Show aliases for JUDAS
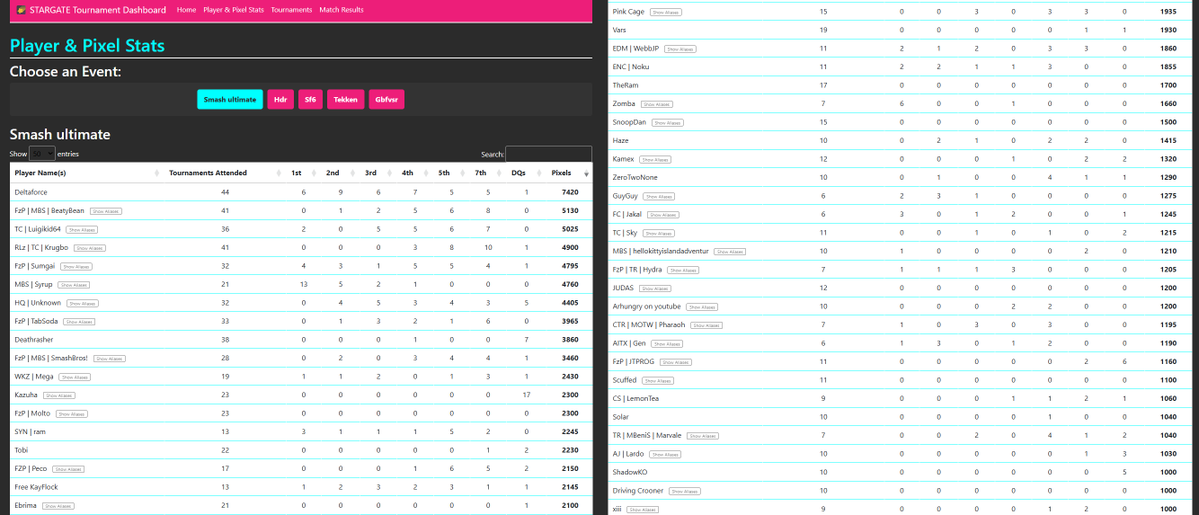The width and height of the screenshot is (1199, 515). point(655,288)
